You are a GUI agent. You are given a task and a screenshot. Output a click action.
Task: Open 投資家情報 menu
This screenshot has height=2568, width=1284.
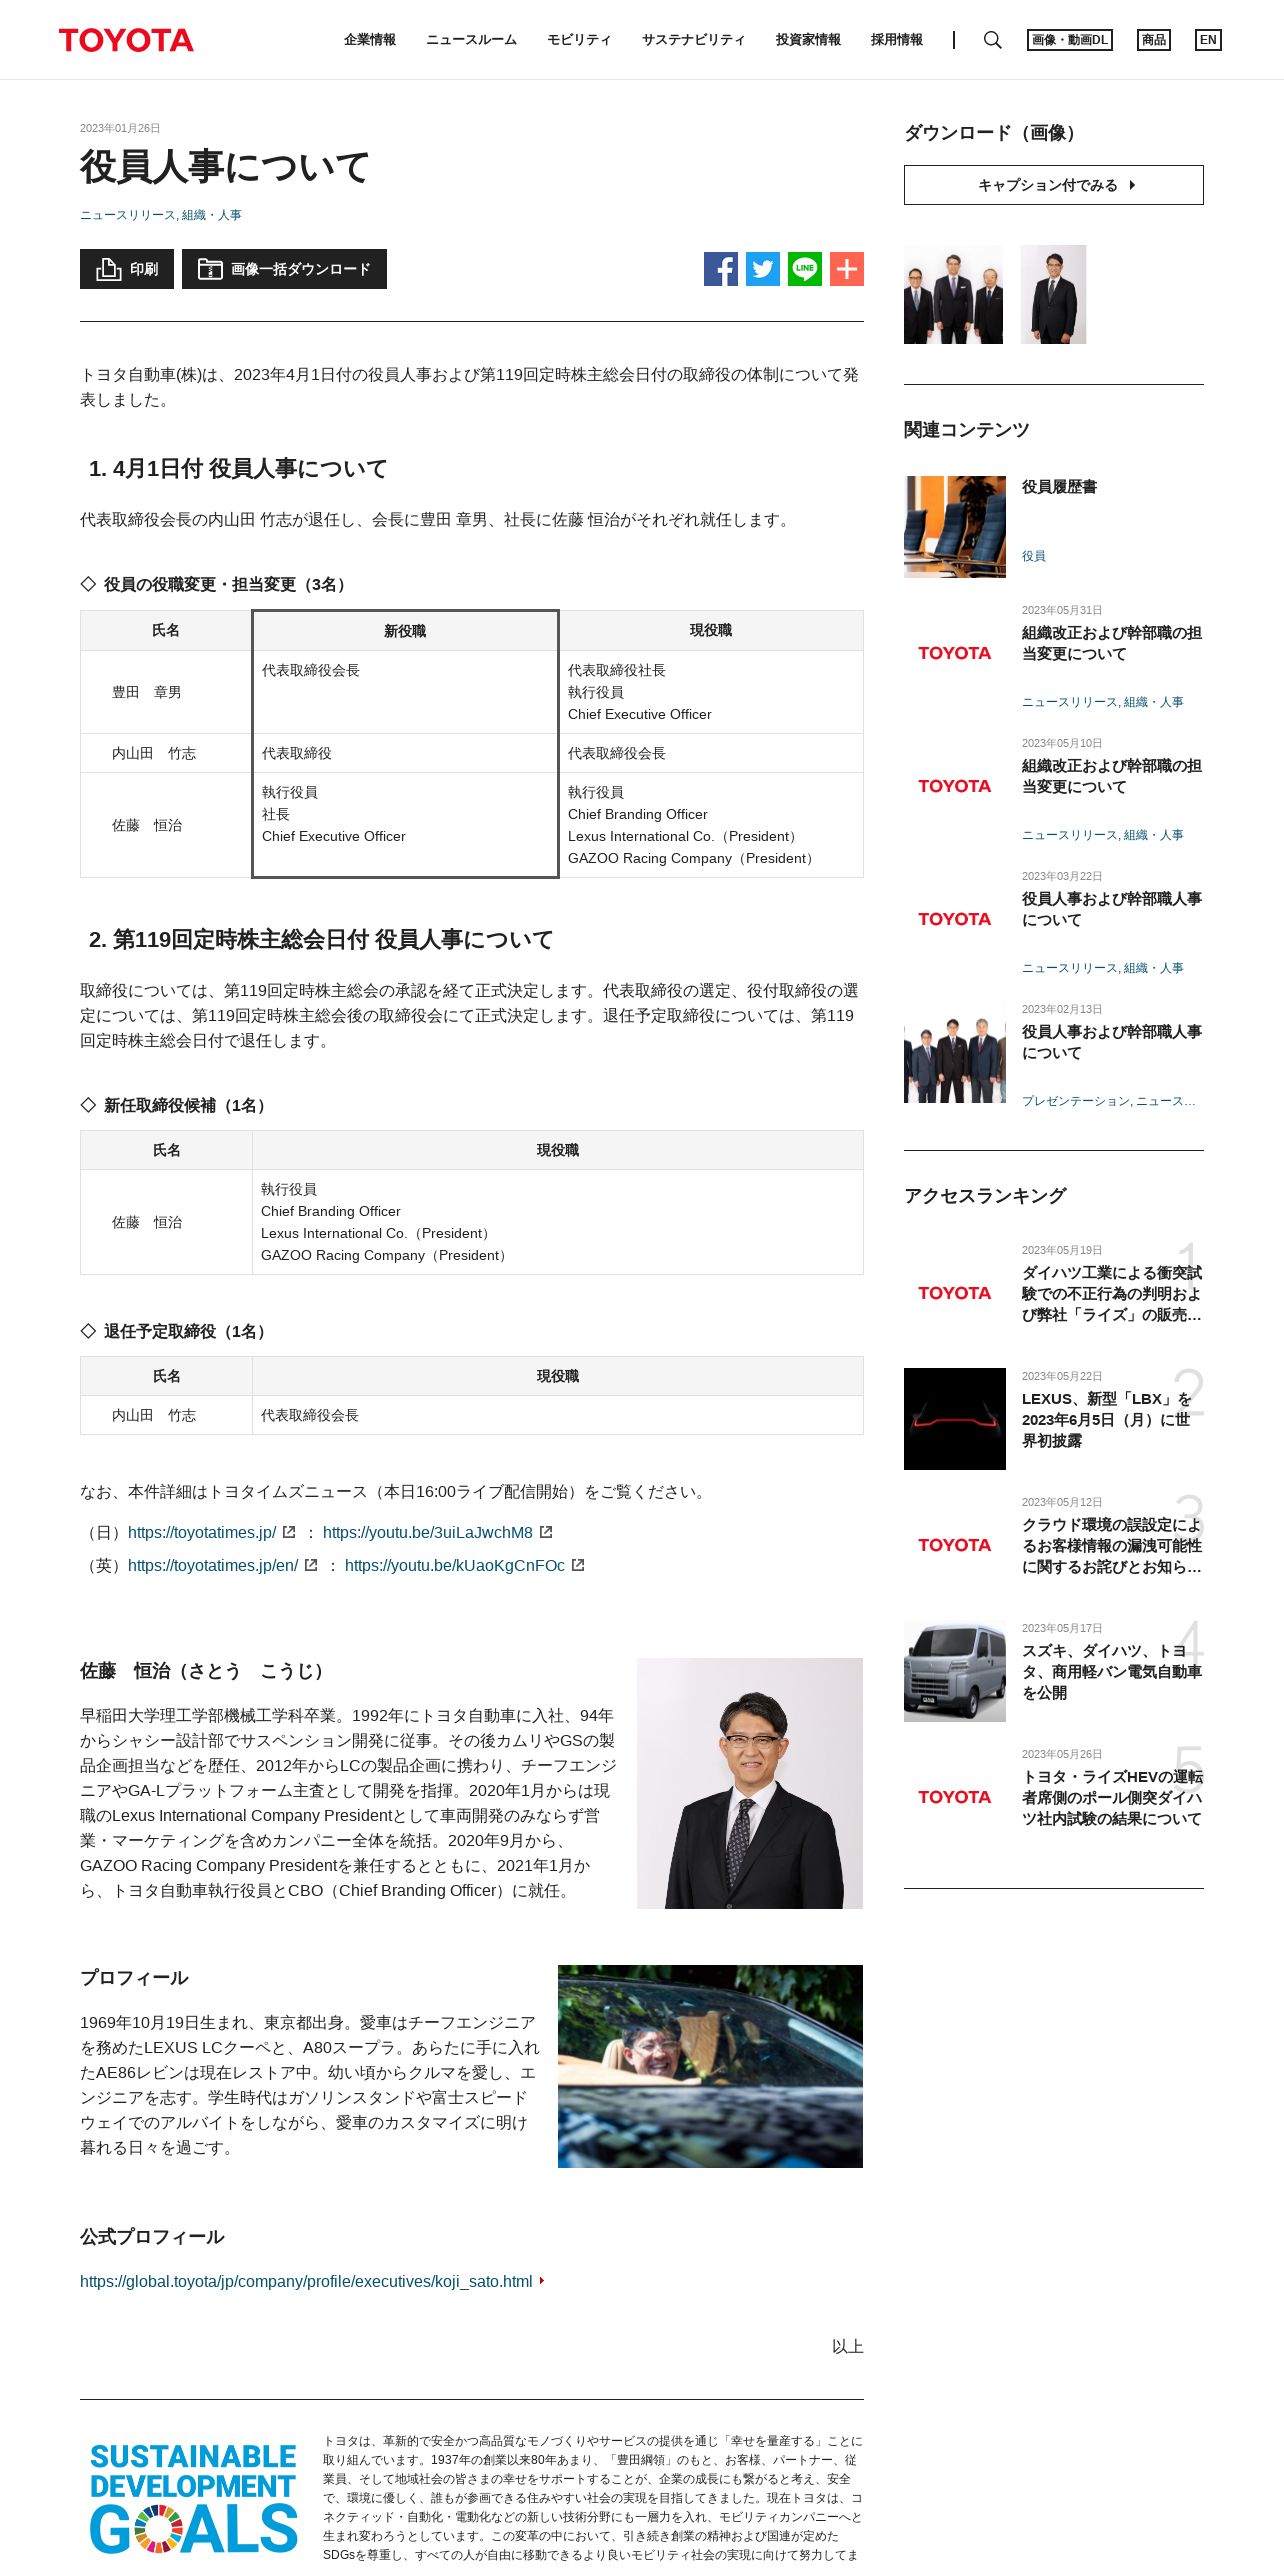point(808,40)
